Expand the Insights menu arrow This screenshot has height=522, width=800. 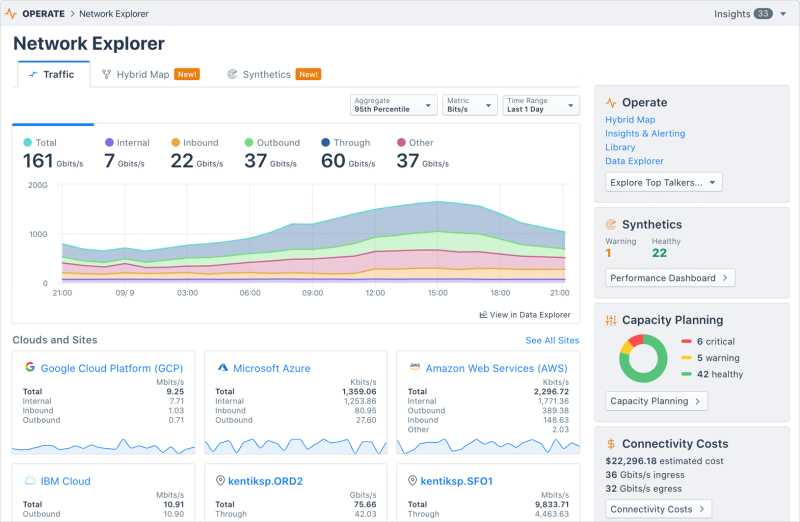tap(783, 14)
